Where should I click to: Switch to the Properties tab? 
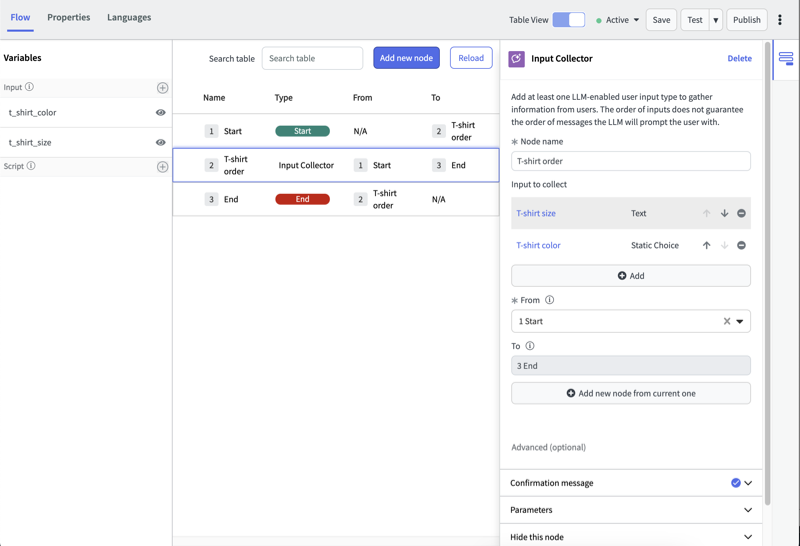(x=69, y=17)
